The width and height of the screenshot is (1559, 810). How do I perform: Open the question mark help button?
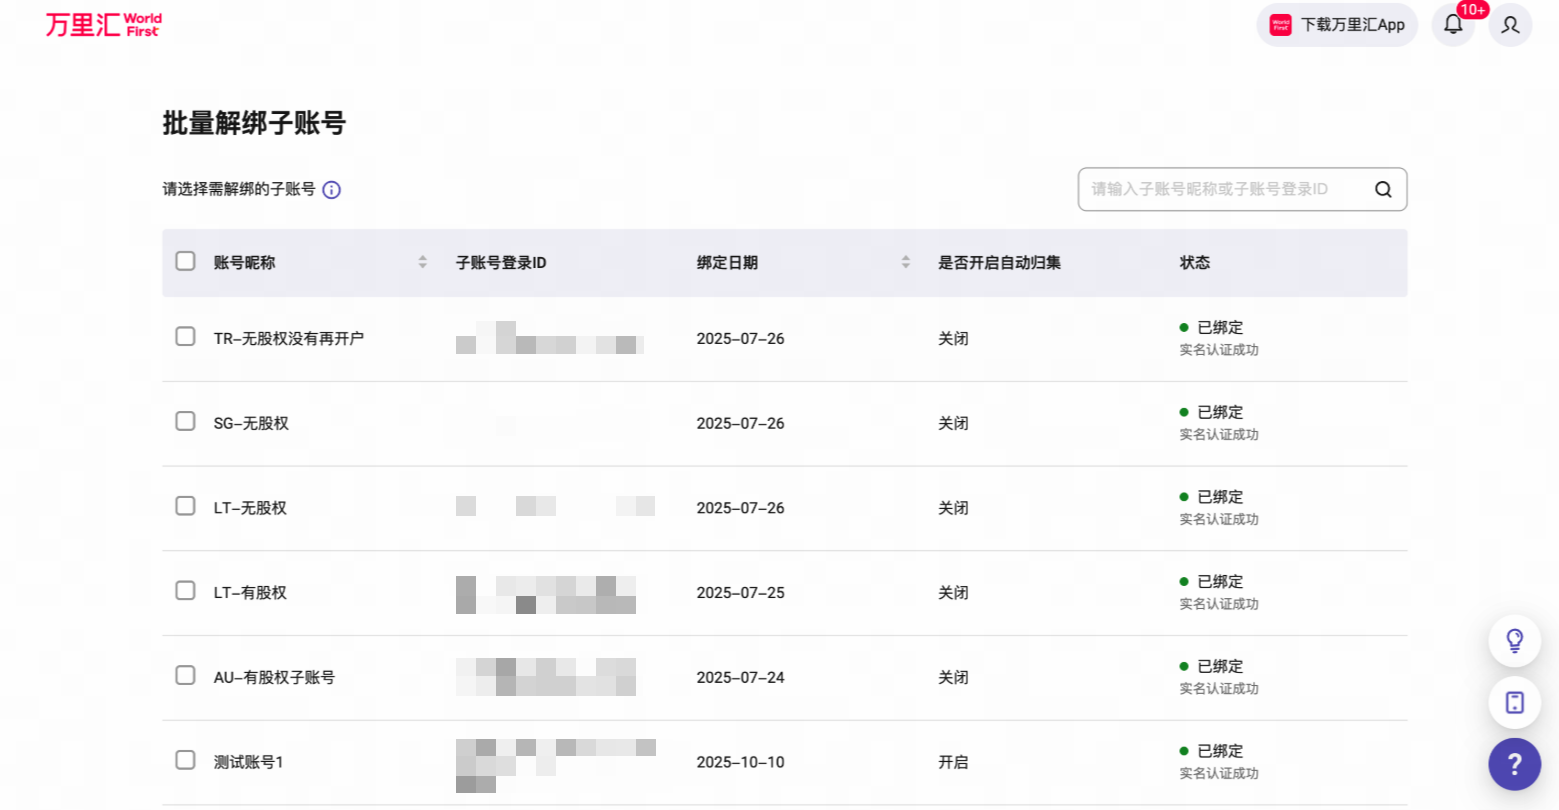(1515, 765)
